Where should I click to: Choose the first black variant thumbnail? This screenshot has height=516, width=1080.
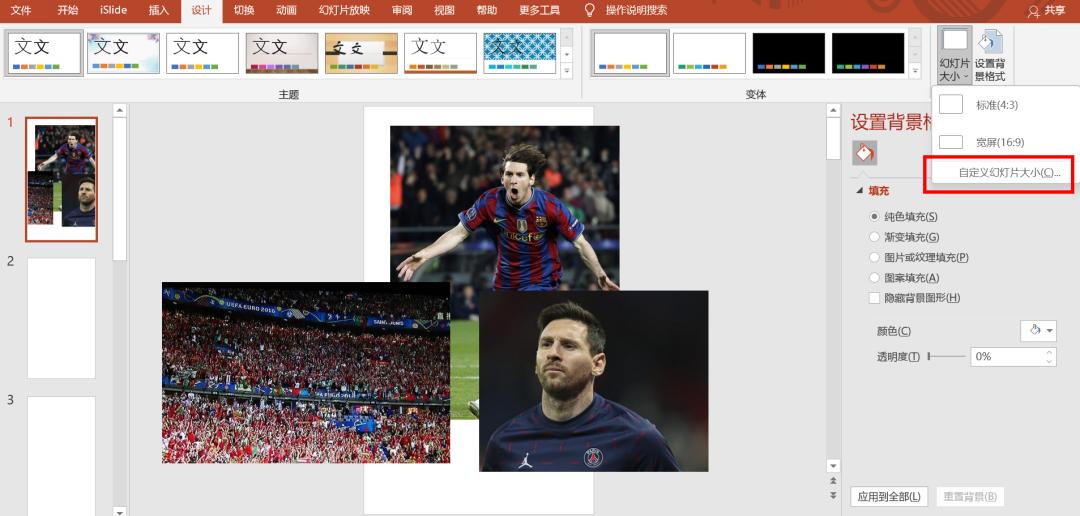pyautogui.click(x=788, y=53)
